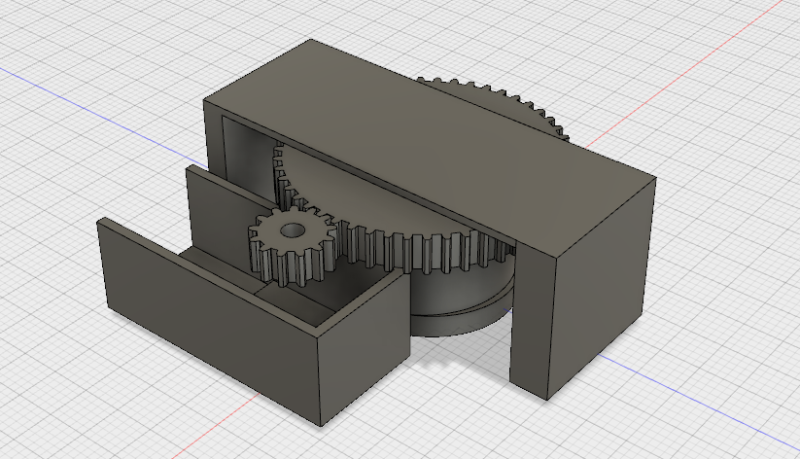Click the right end face of the housing

click(x=604, y=280)
